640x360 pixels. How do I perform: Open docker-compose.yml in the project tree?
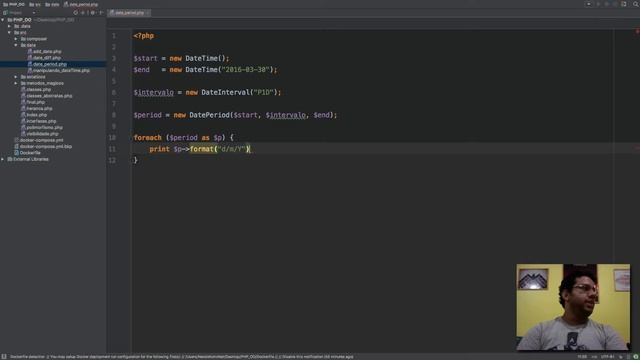click(41, 140)
